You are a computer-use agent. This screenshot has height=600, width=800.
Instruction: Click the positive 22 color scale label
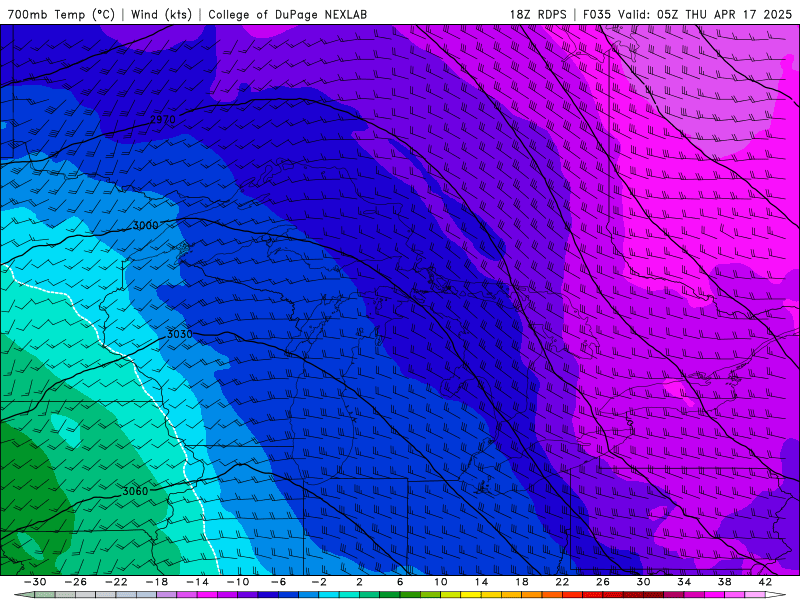(562, 582)
